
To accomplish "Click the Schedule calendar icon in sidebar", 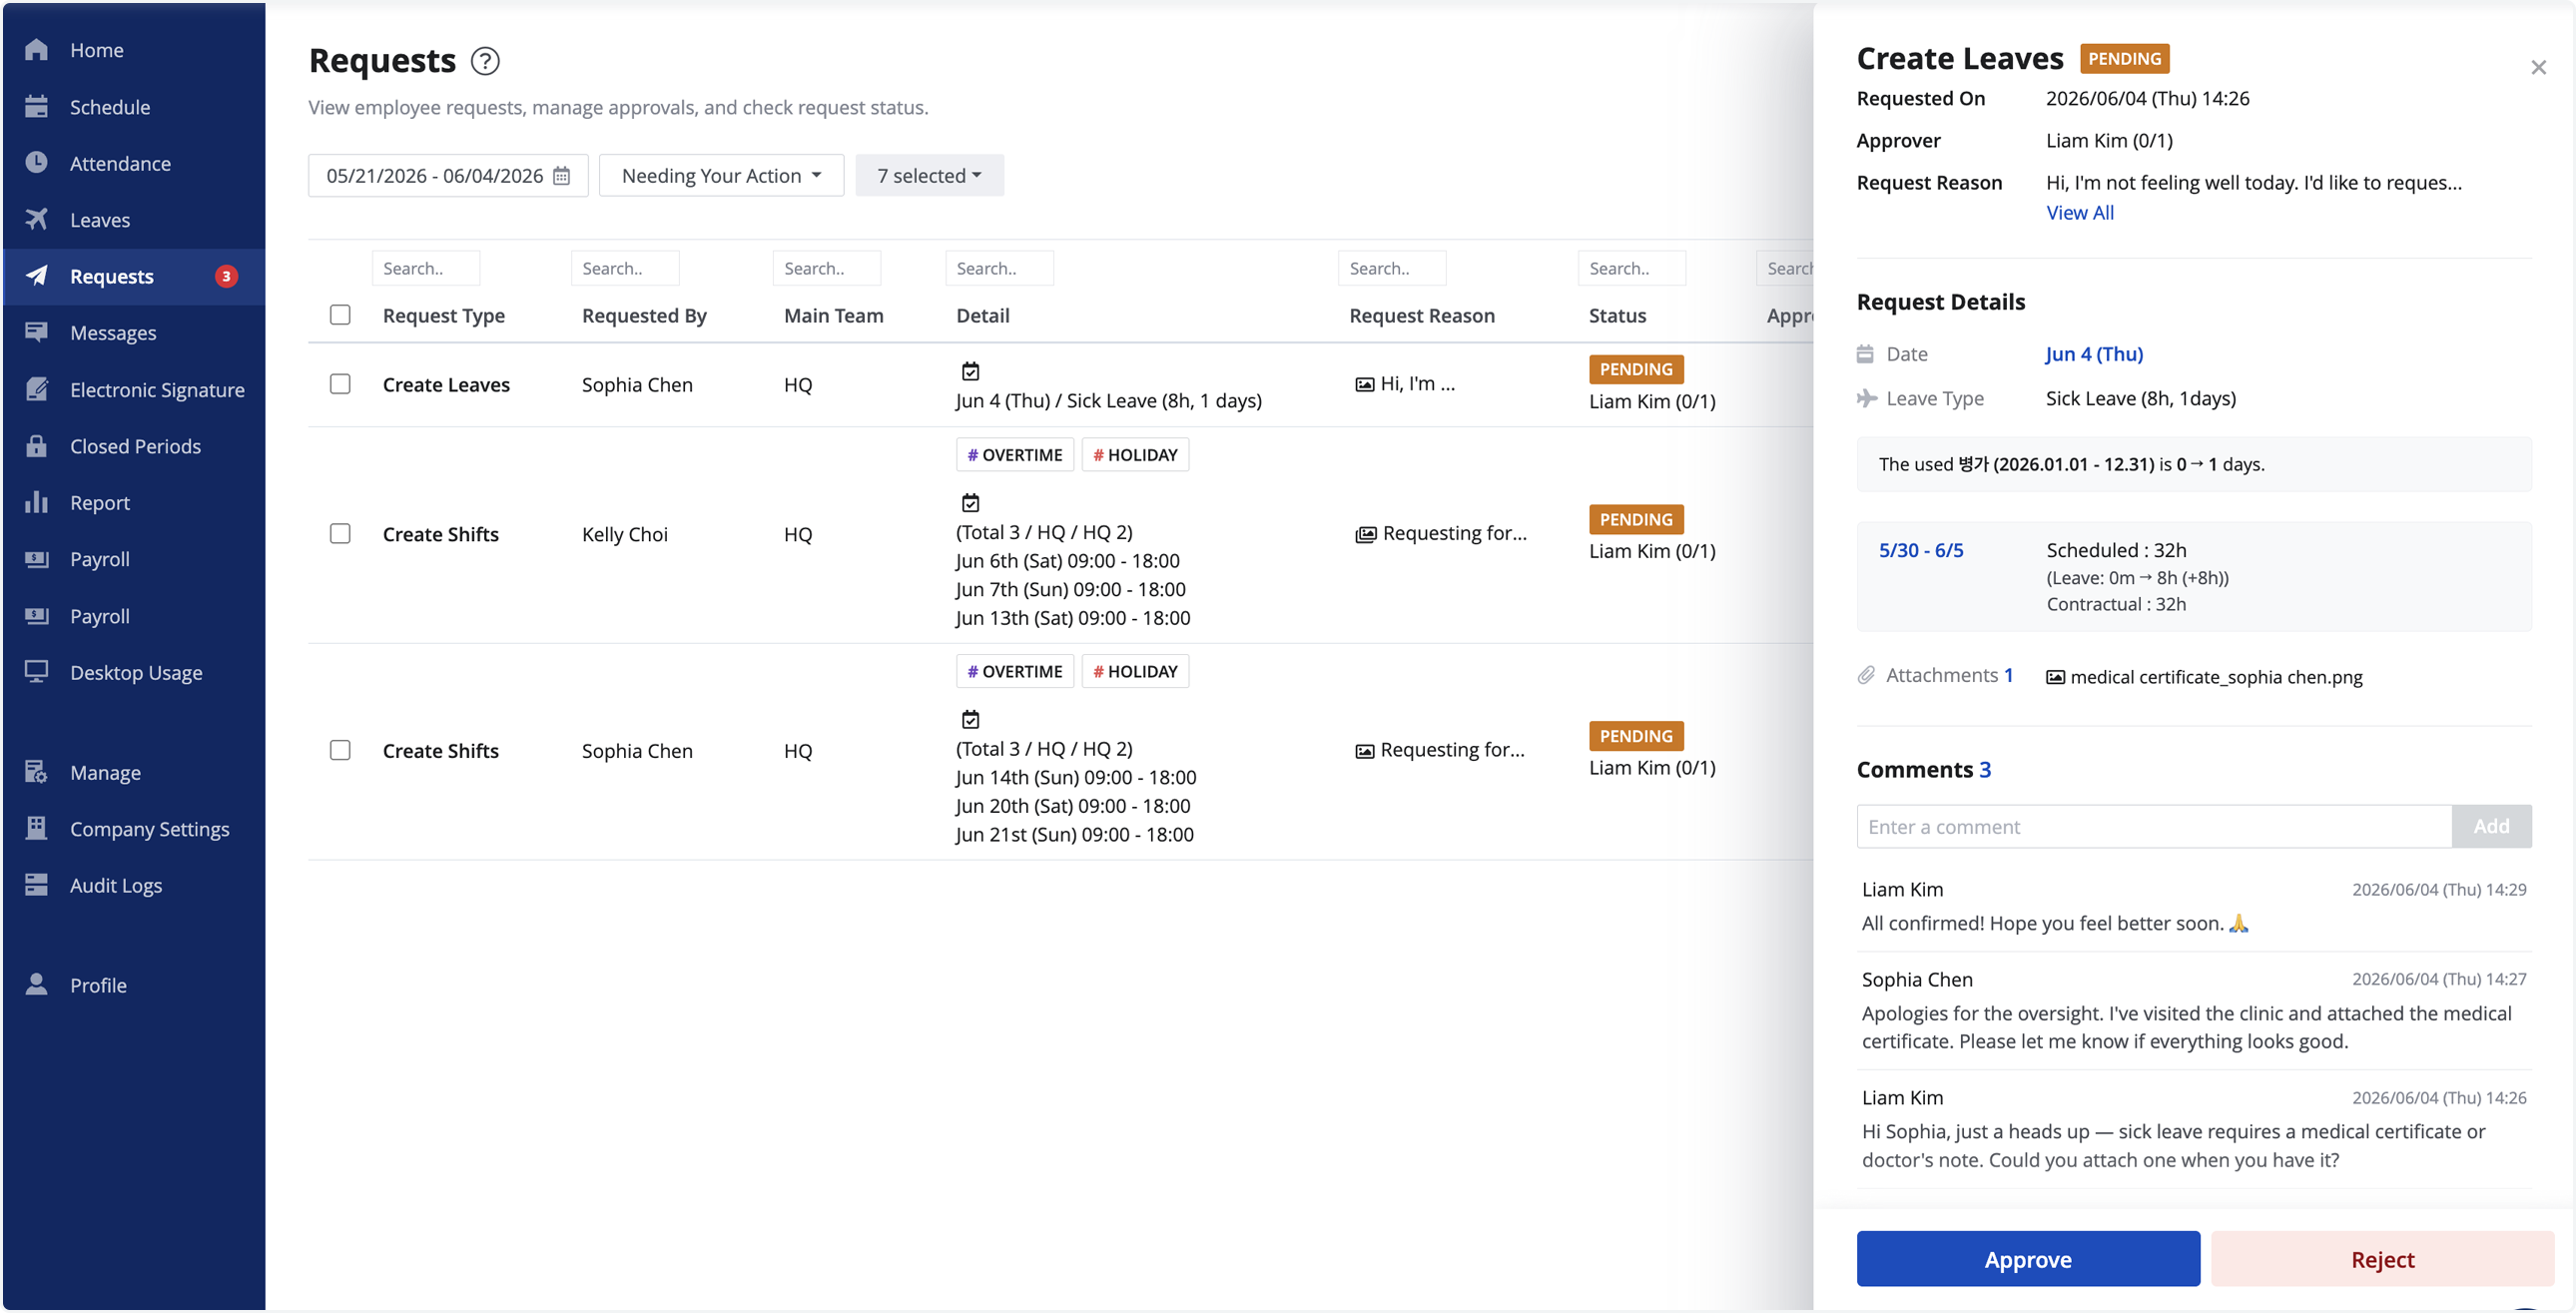I will (37, 107).
